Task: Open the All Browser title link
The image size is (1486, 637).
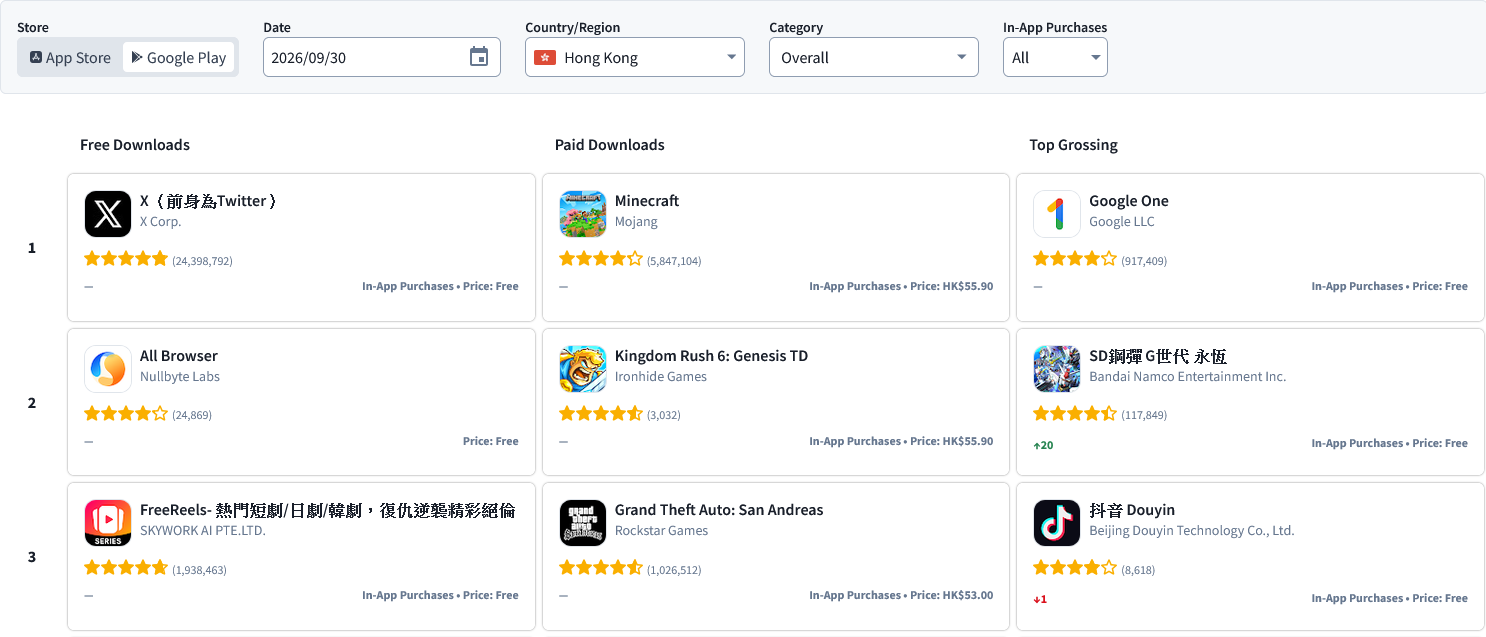Action: click(x=179, y=356)
